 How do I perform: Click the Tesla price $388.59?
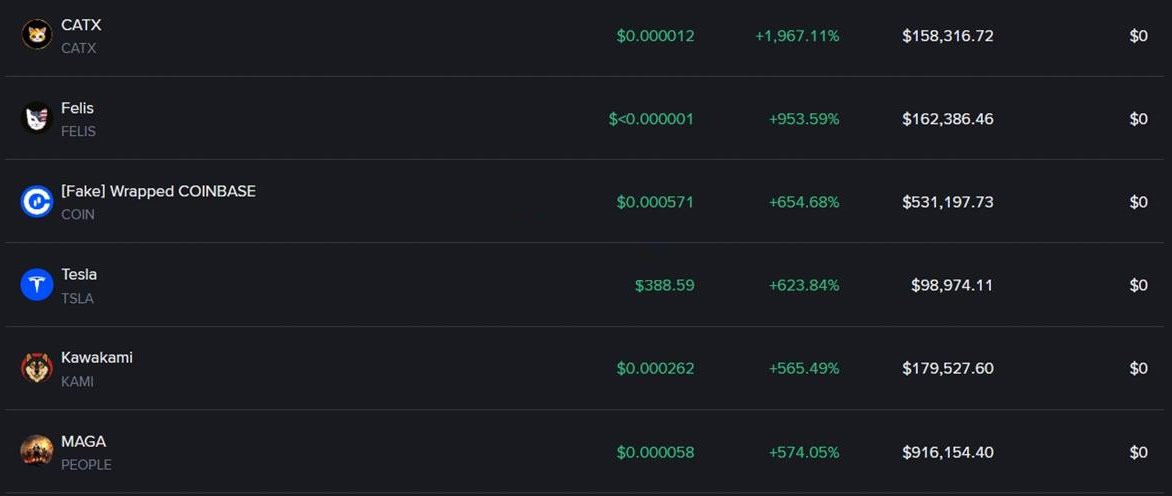[664, 285]
